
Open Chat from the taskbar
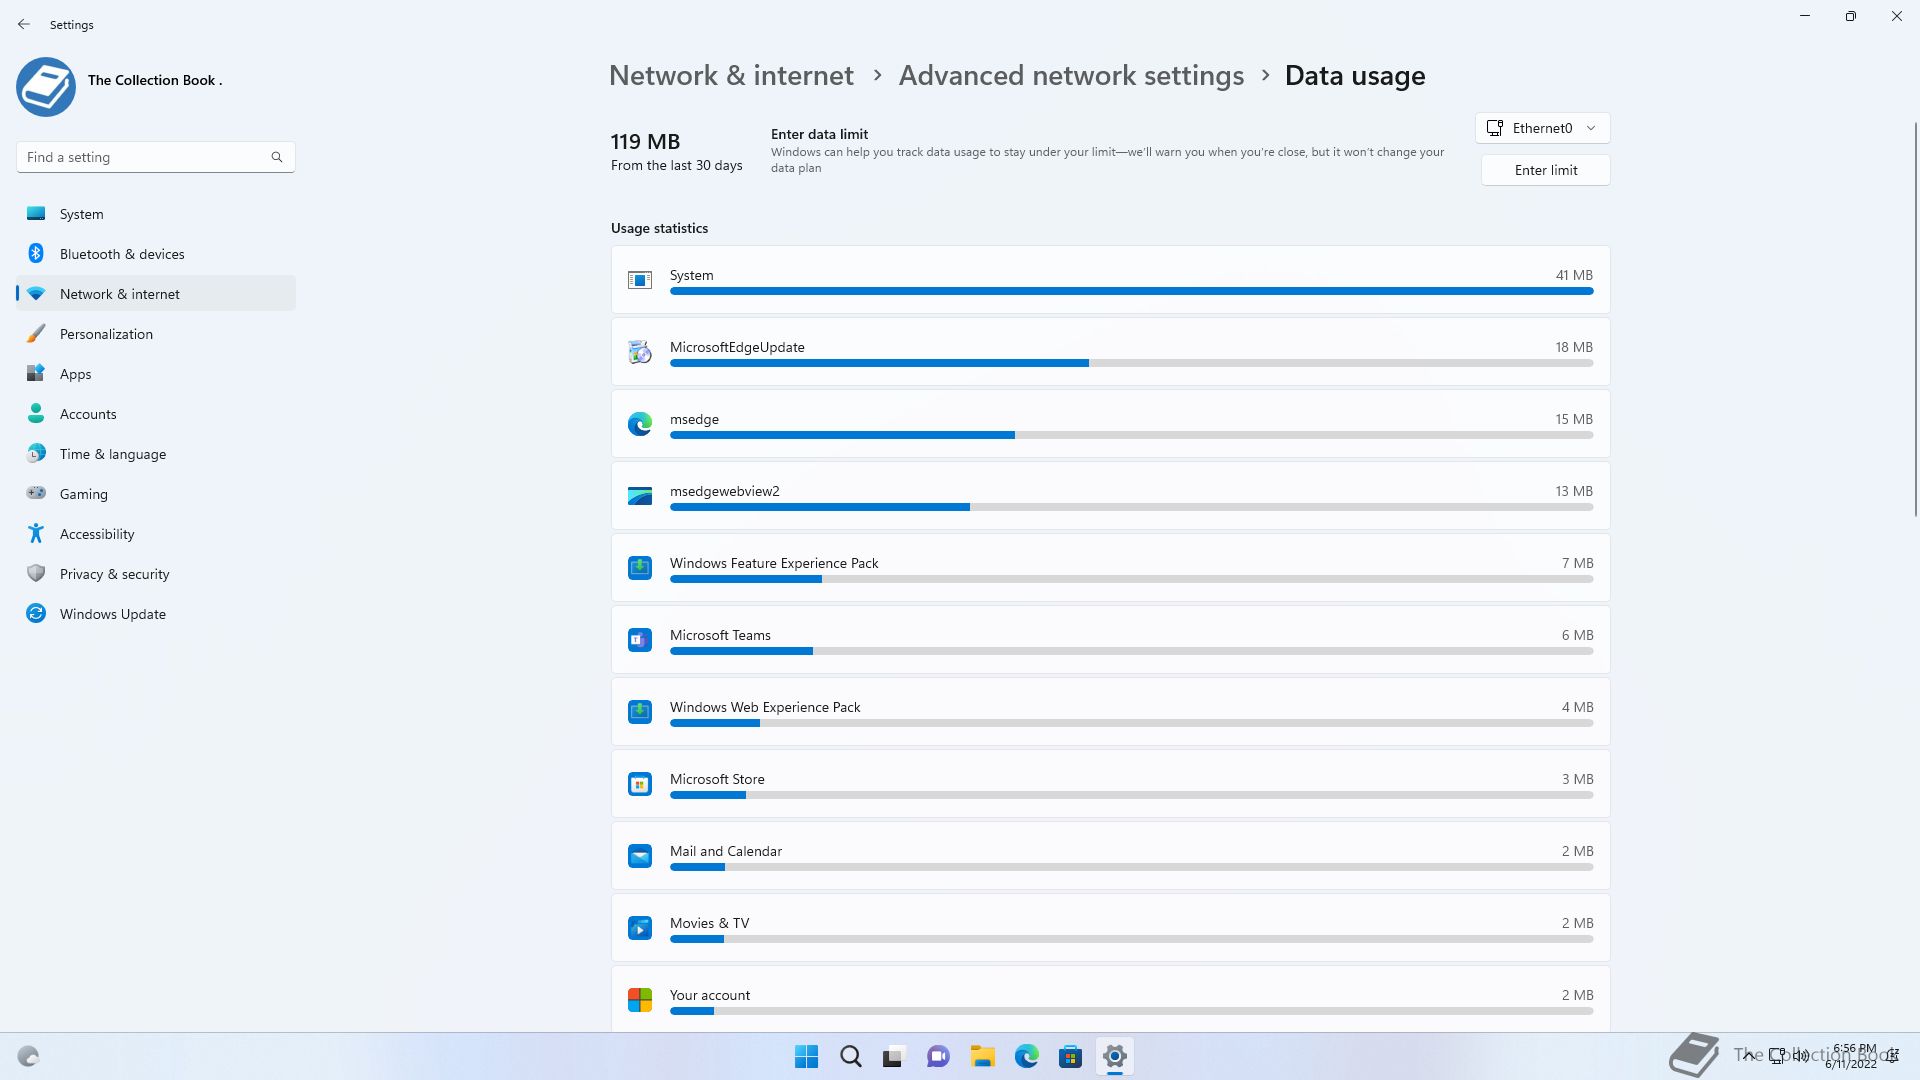click(938, 1056)
